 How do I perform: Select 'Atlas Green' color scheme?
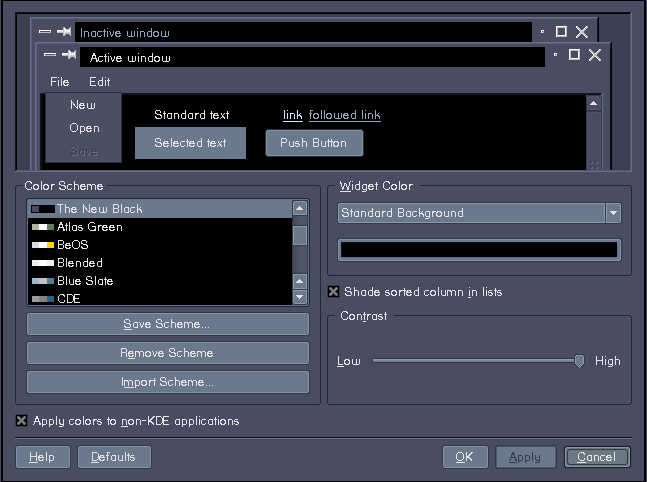tap(160, 227)
